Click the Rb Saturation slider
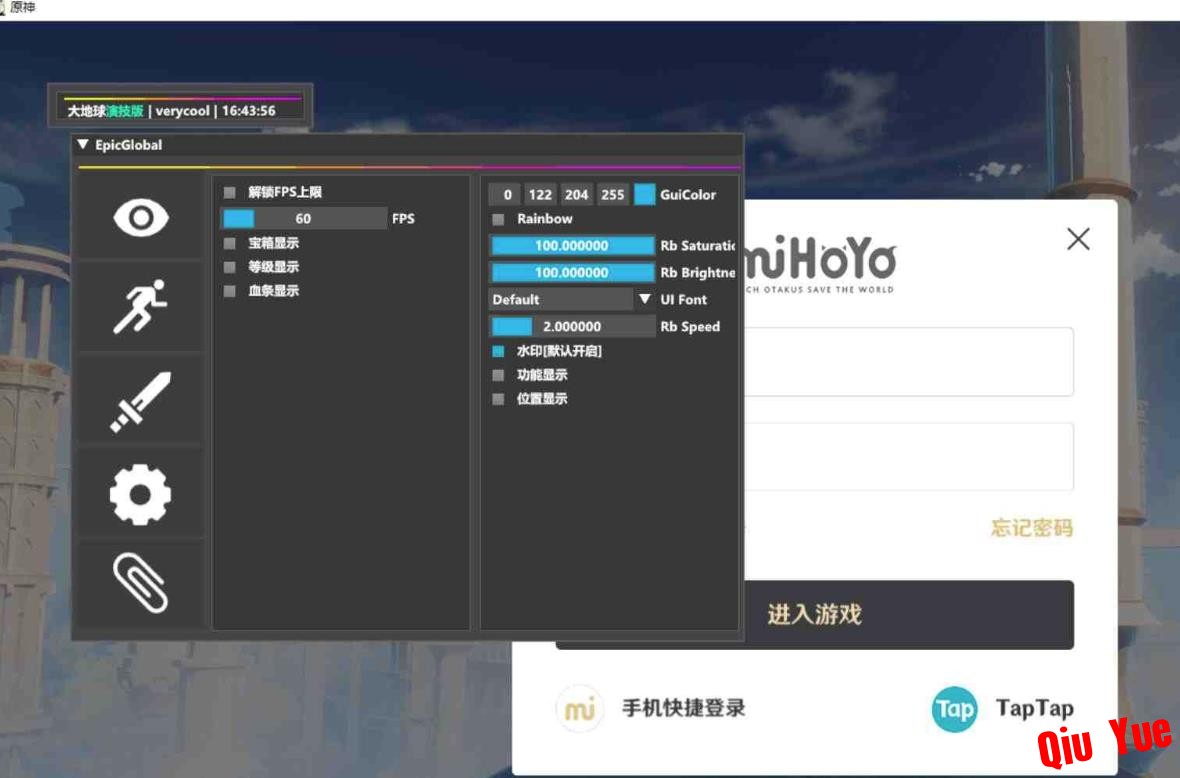This screenshot has height=778, width=1180. [x=572, y=245]
